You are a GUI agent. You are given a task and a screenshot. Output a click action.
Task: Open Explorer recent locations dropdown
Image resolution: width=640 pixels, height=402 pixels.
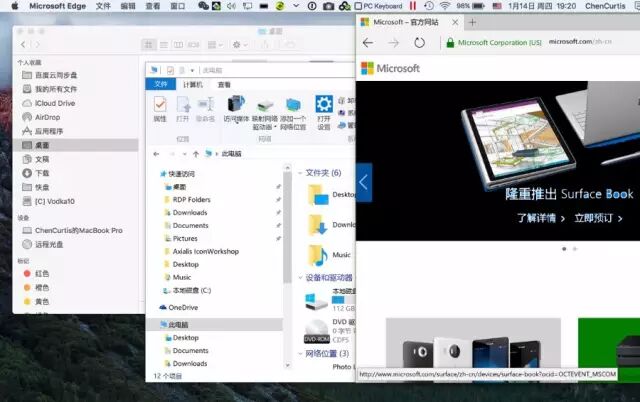184,154
